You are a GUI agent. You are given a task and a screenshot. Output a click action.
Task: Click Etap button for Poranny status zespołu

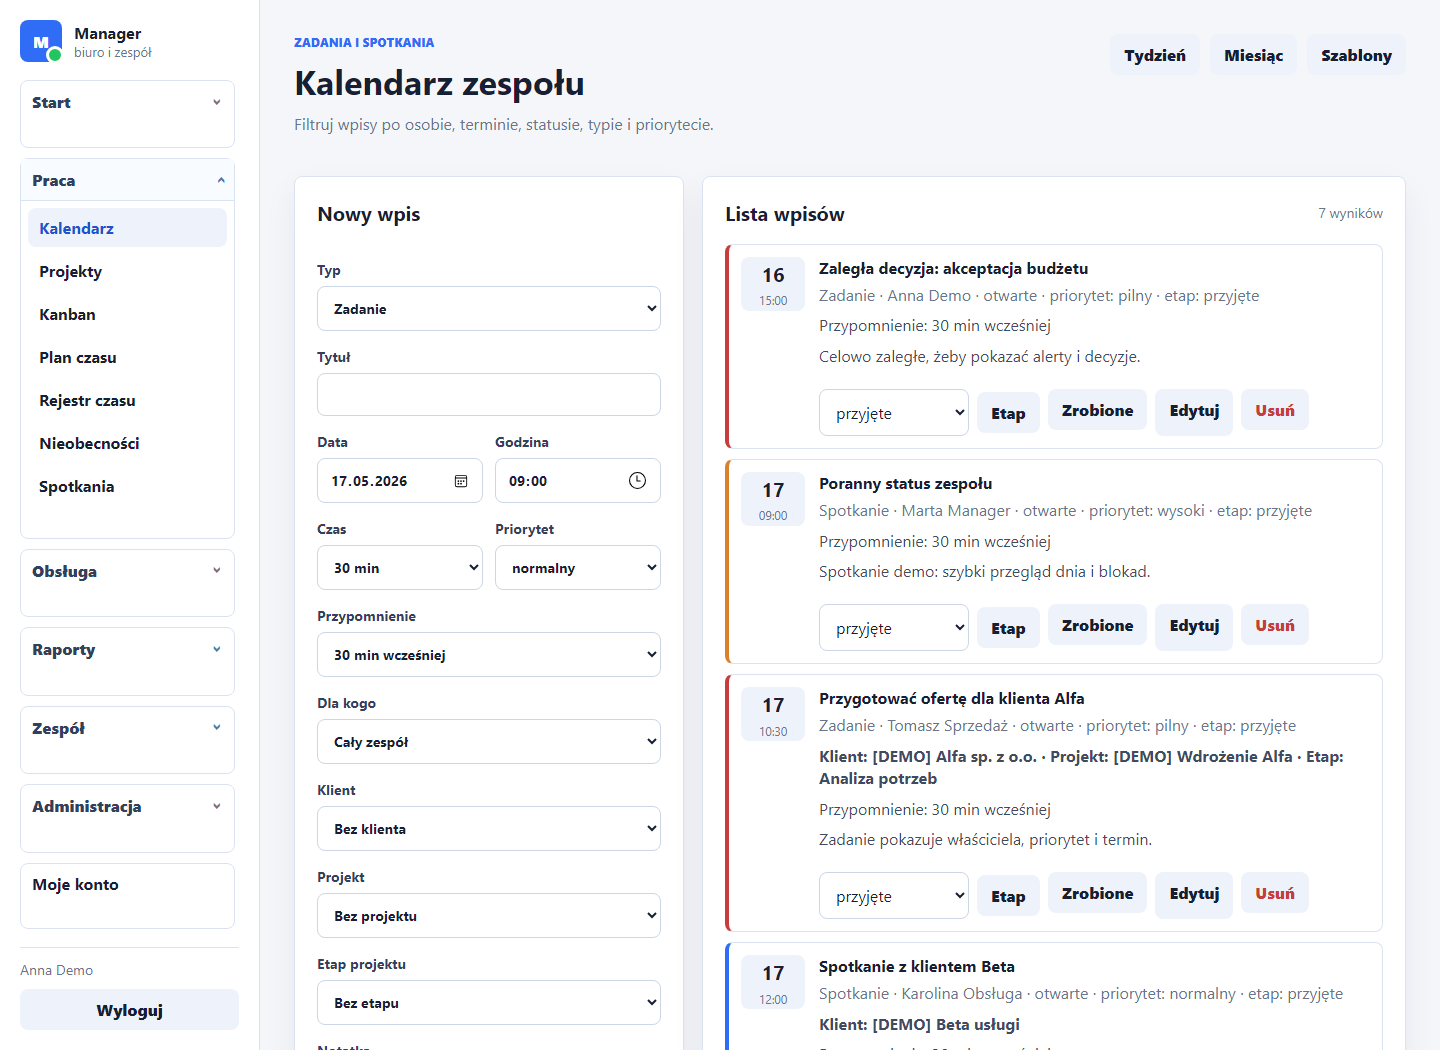pyautogui.click(x=1008, y=628)
